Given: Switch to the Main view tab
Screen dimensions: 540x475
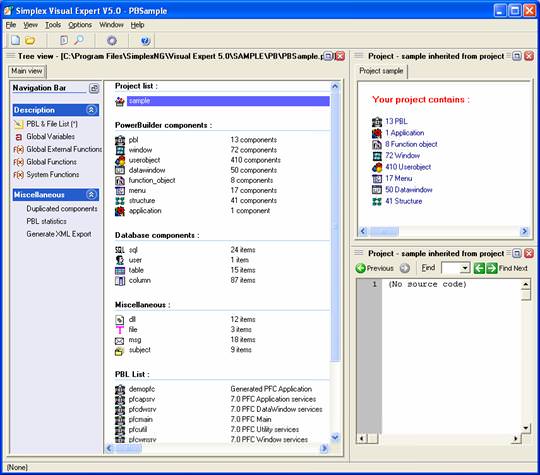Looking at the screenshot, I should tap(27, 71).
